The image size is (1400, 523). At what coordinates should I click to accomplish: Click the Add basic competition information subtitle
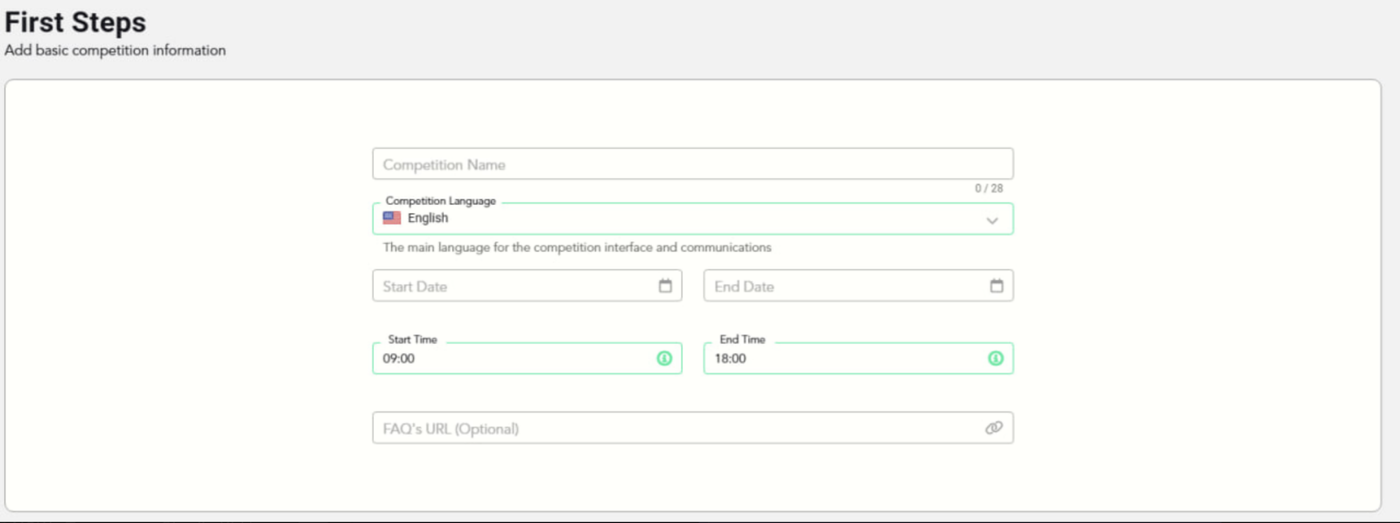pos(115,50)
